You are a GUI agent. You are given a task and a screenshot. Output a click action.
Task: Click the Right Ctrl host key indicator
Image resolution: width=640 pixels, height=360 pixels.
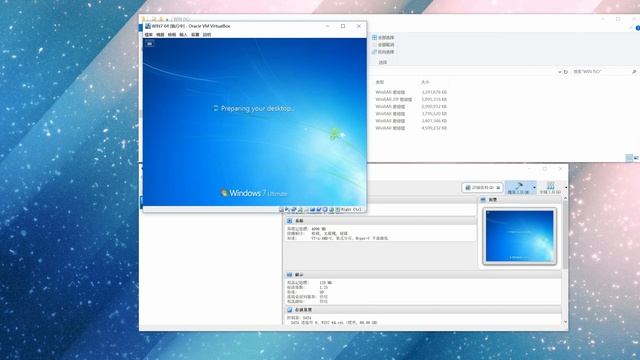(351, 209)
